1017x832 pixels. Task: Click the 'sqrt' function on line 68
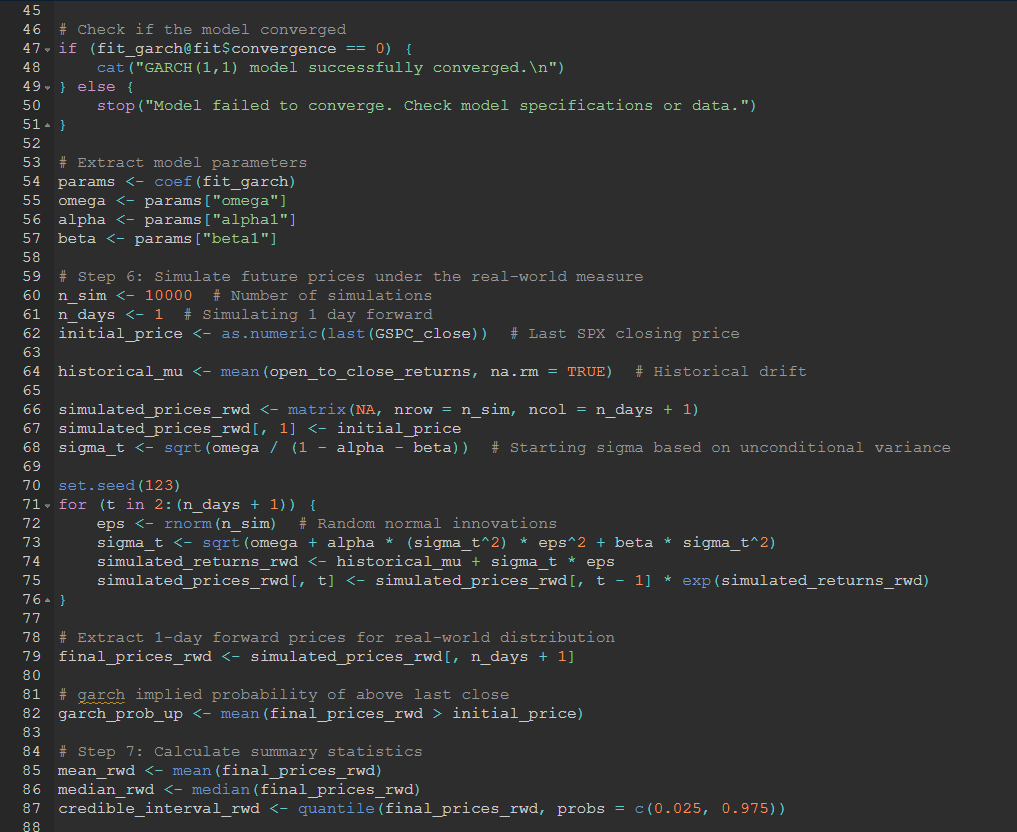coord(183,447)
